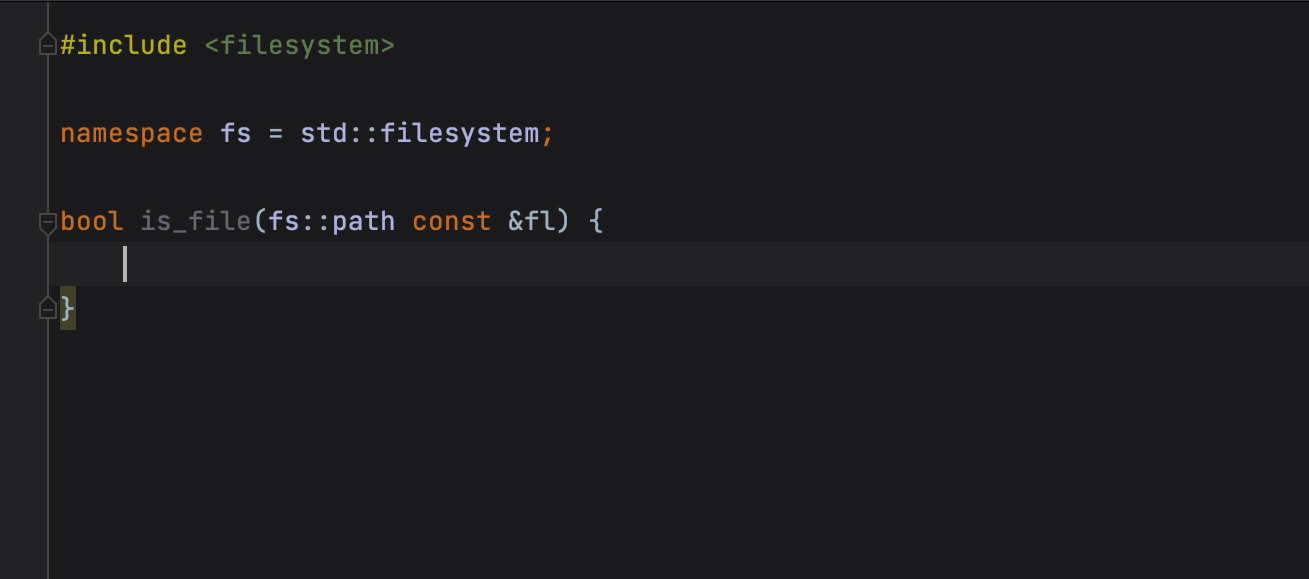The height and width of the screenshot is (579, 1309).
Task: Click the bool return type keyword
Action: [x=92, y=221]
